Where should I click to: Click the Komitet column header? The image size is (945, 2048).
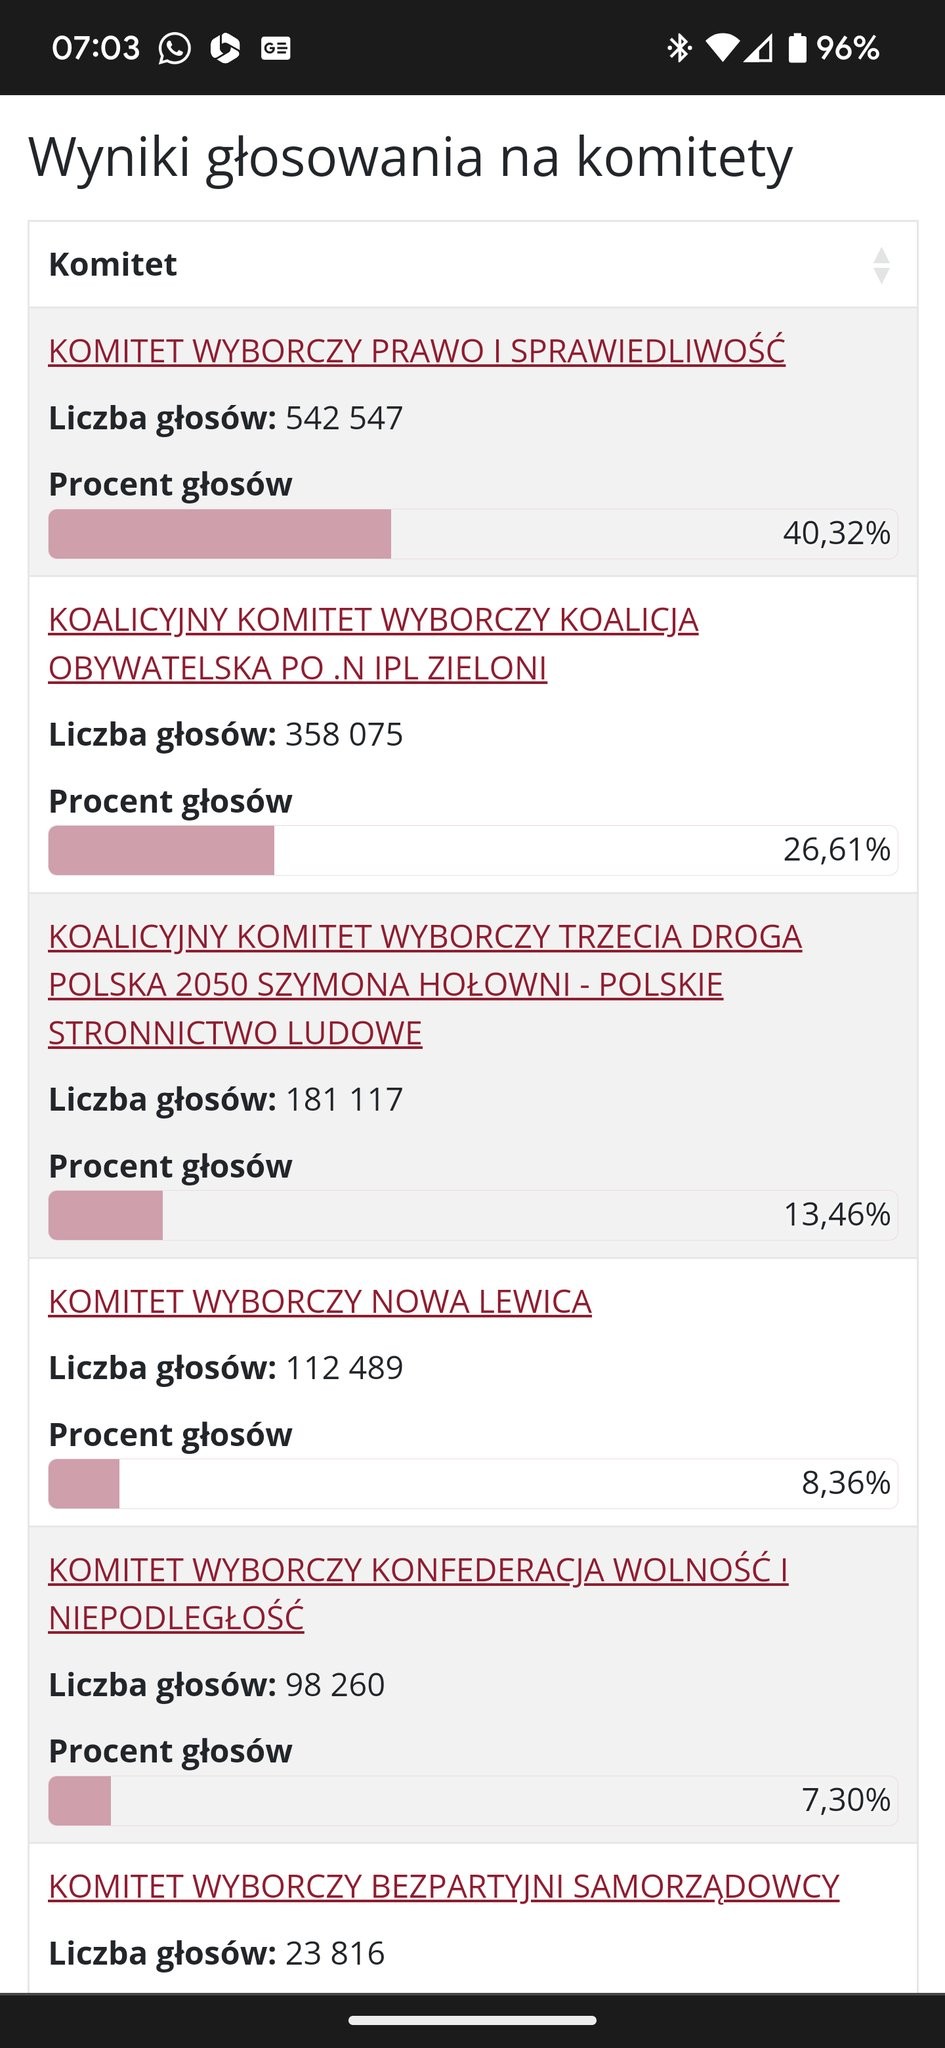(x=473, y=264)
